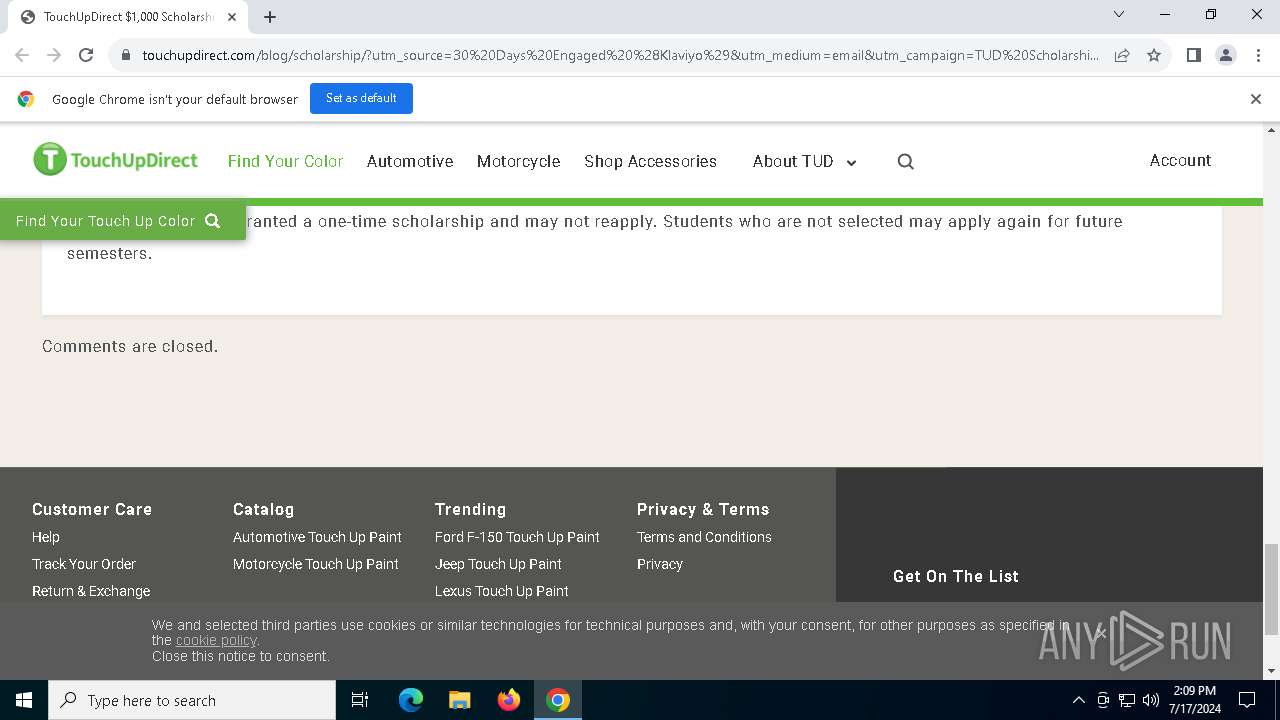Open Automotive Touch Up Paint link
Screen dimensions: 1280x720
[317, 537]
